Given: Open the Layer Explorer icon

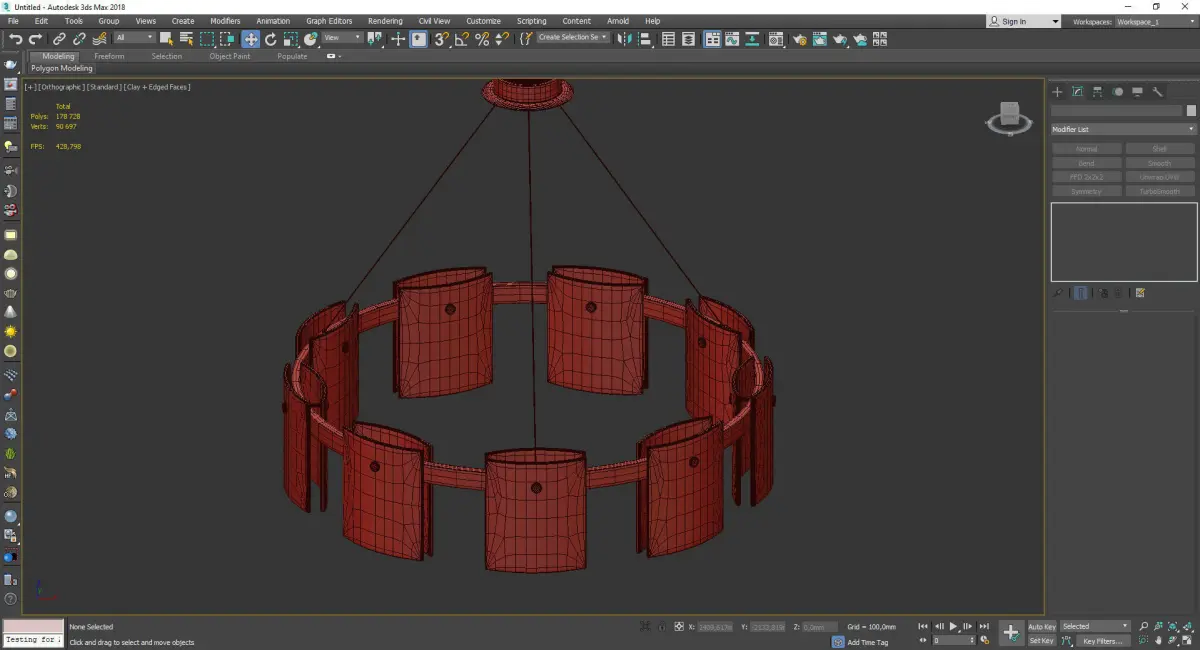Looking at the screenshot, I should tap(688, 39).
